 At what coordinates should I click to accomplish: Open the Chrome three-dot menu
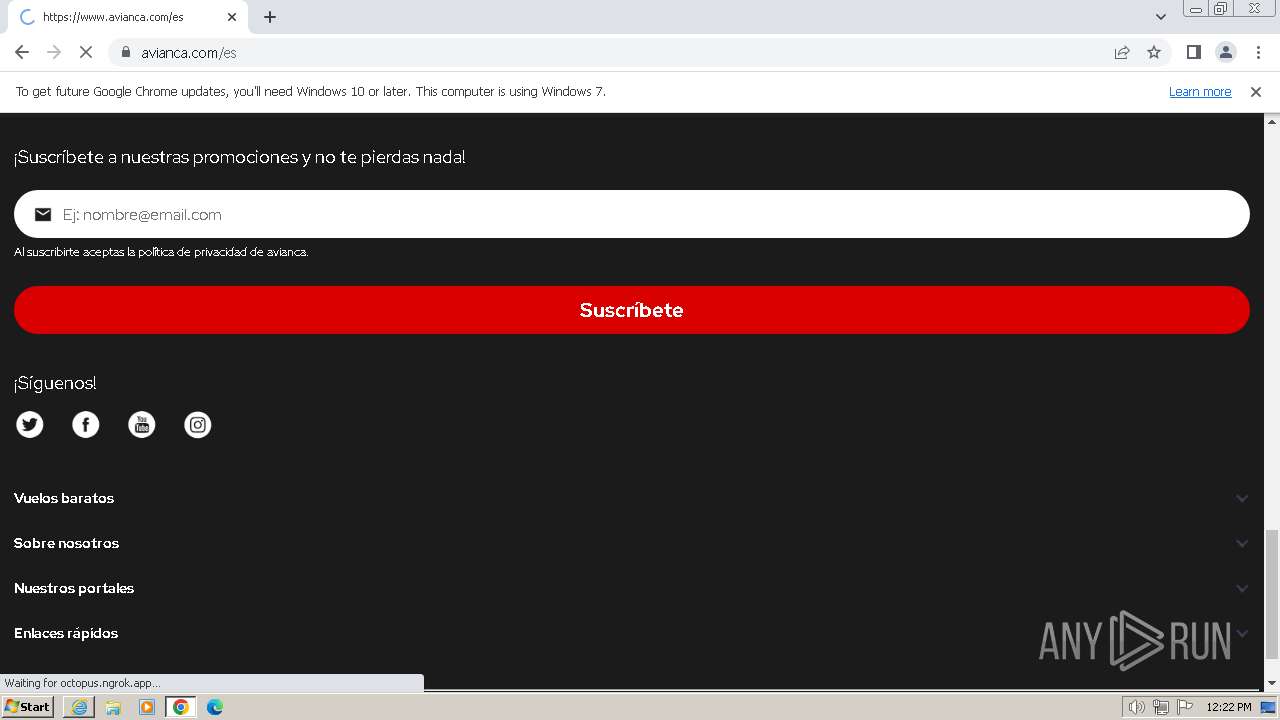click(x=1258, y=52)
